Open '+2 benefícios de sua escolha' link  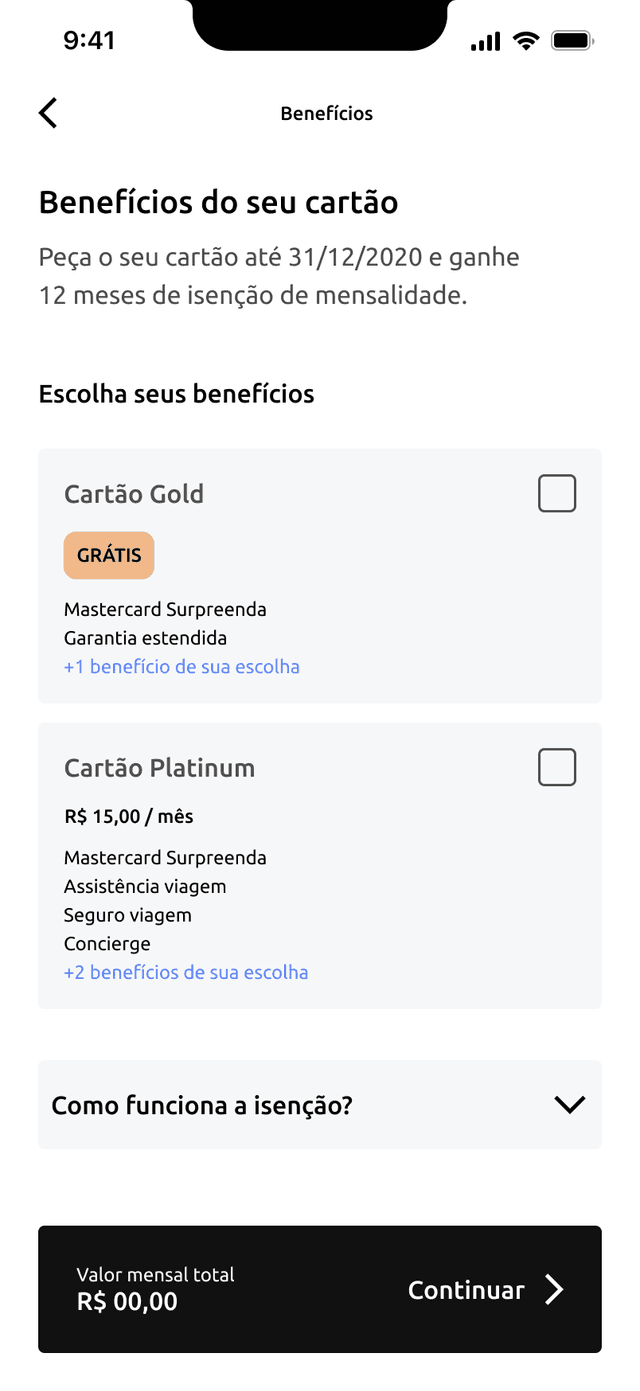point(186,972)
